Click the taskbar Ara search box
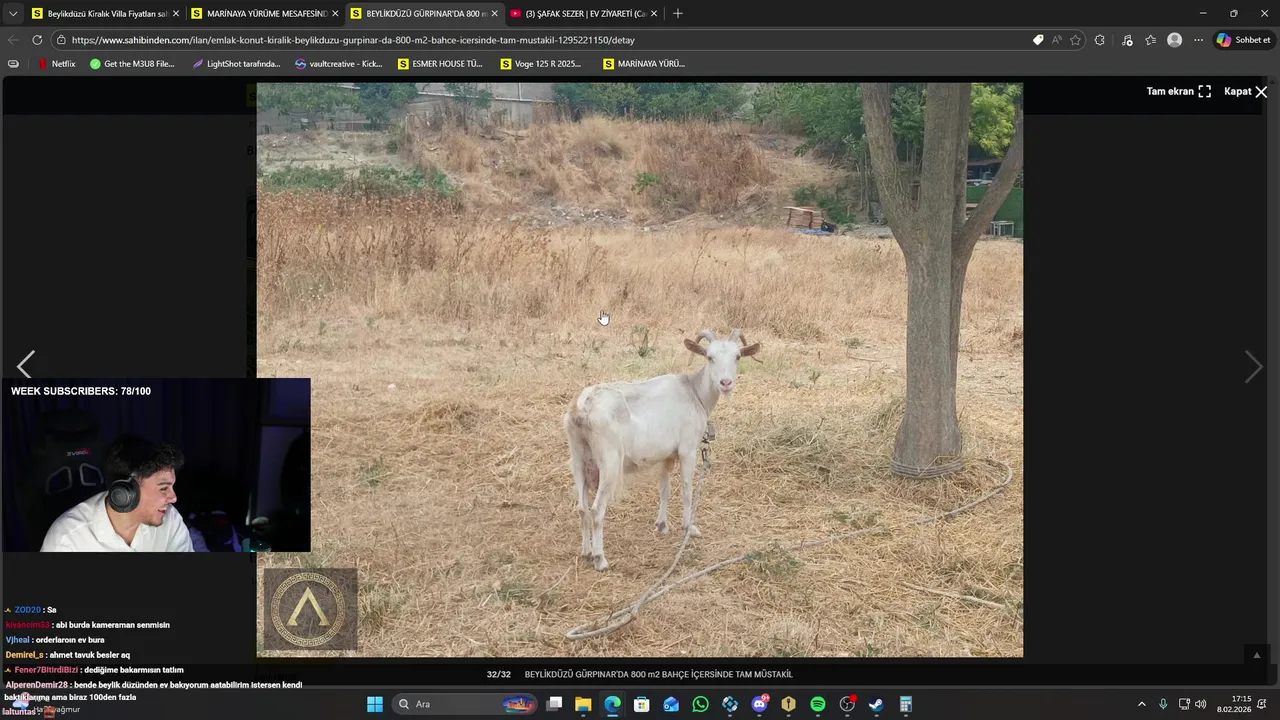 click(x=465, y=704)
